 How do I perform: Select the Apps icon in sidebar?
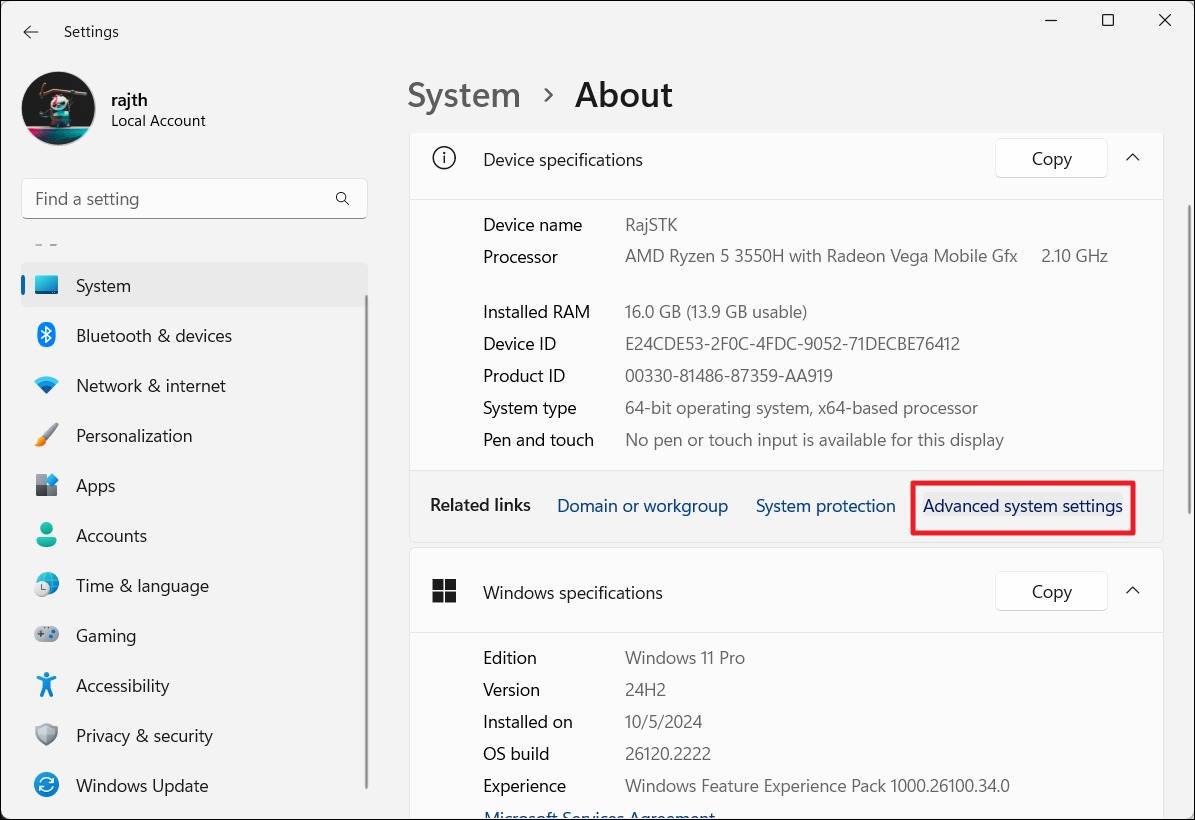[46, 486]
